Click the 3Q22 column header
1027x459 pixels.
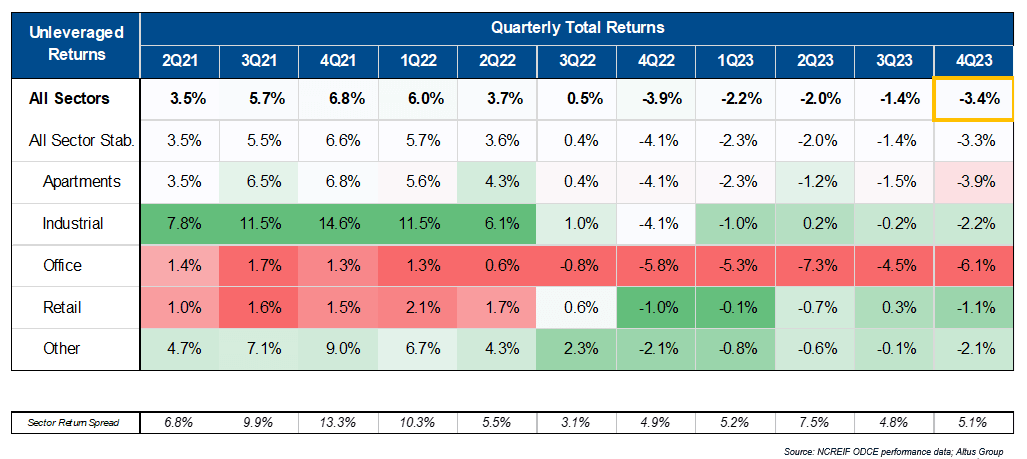click(x=577, y=60)
